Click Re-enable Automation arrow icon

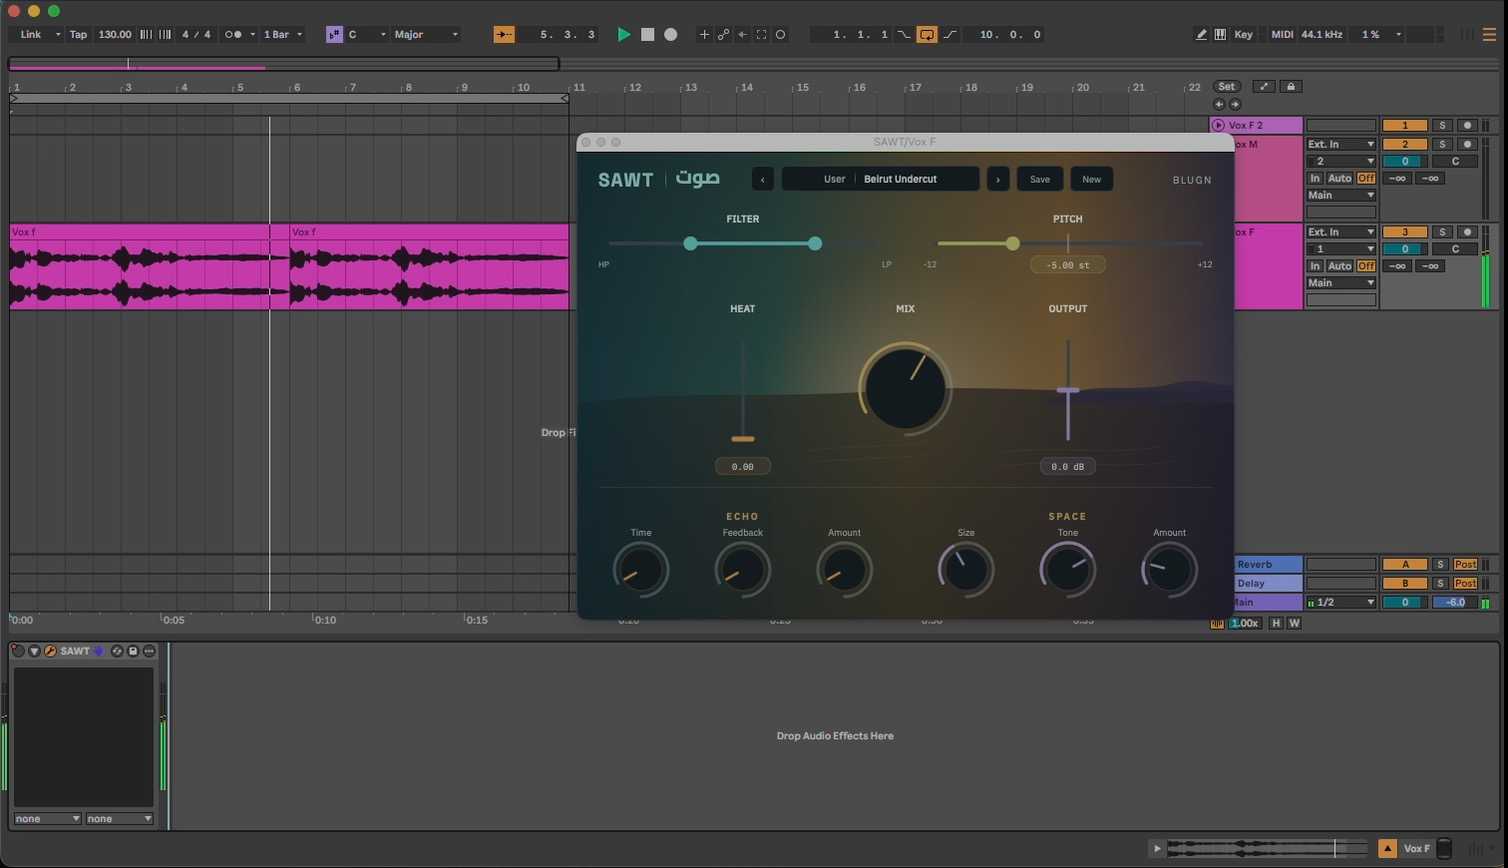[x=742, y=34]
